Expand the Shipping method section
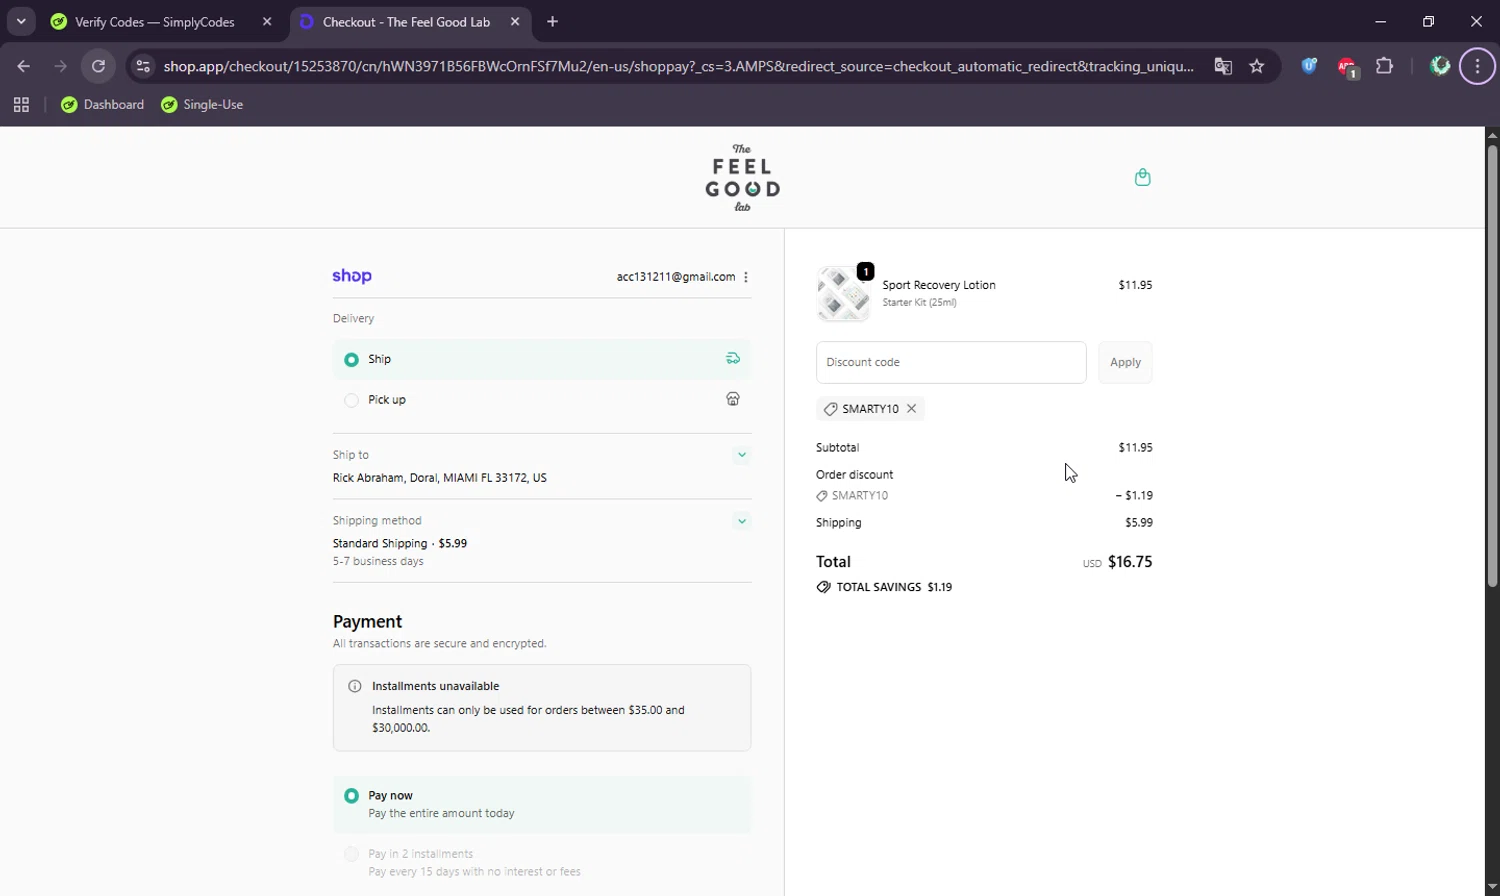Image resolution: width=1500 pixels, height=896 pixels. coord(742,521)
